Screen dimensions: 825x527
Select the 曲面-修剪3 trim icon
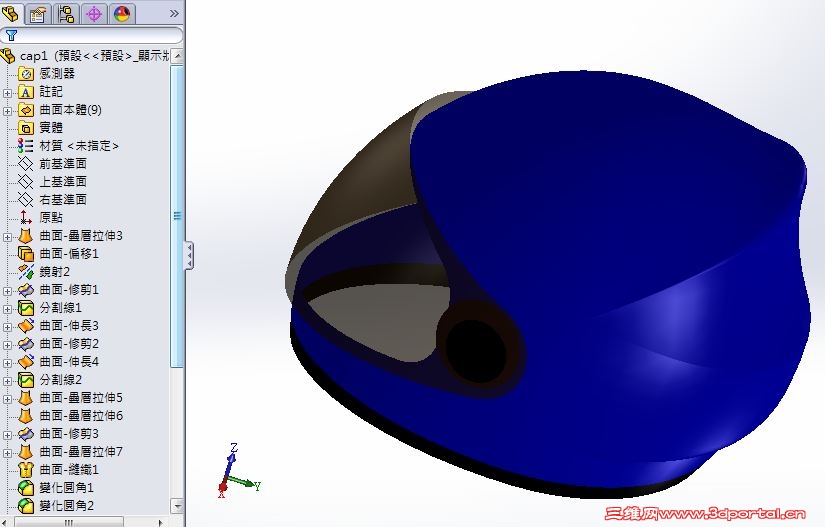(x=26, y=433)
